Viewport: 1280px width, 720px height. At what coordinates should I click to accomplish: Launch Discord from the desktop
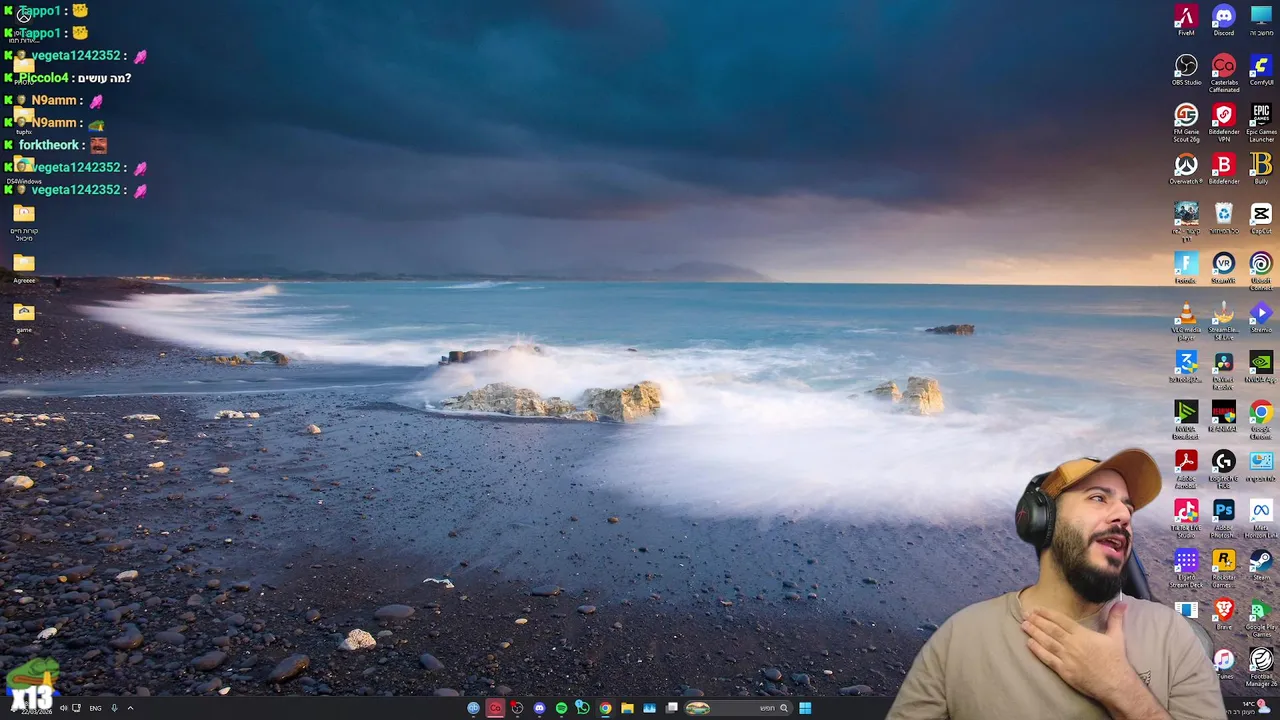pos(1223,21)
